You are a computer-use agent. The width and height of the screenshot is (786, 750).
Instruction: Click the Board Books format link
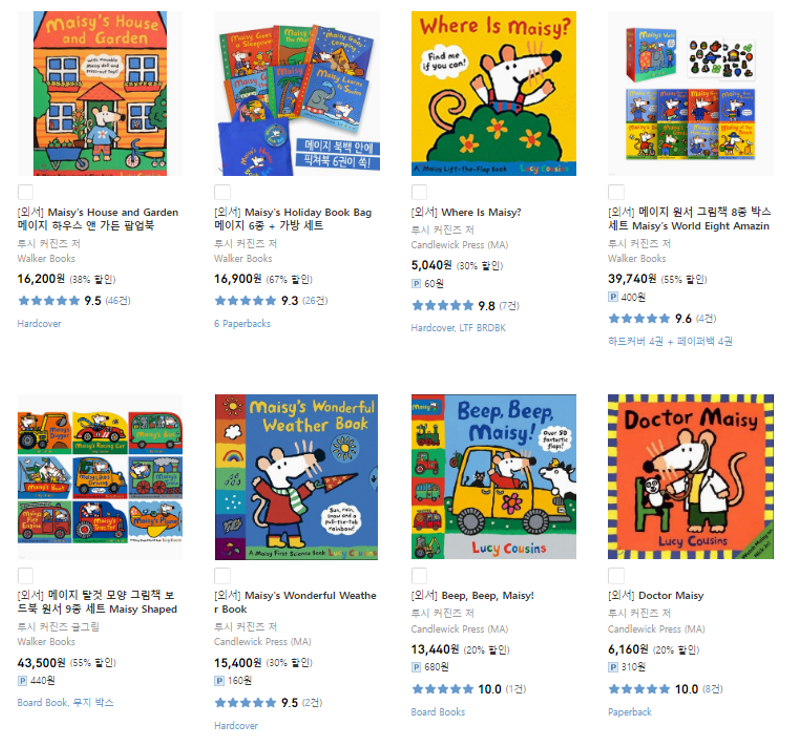click(438, 712)
